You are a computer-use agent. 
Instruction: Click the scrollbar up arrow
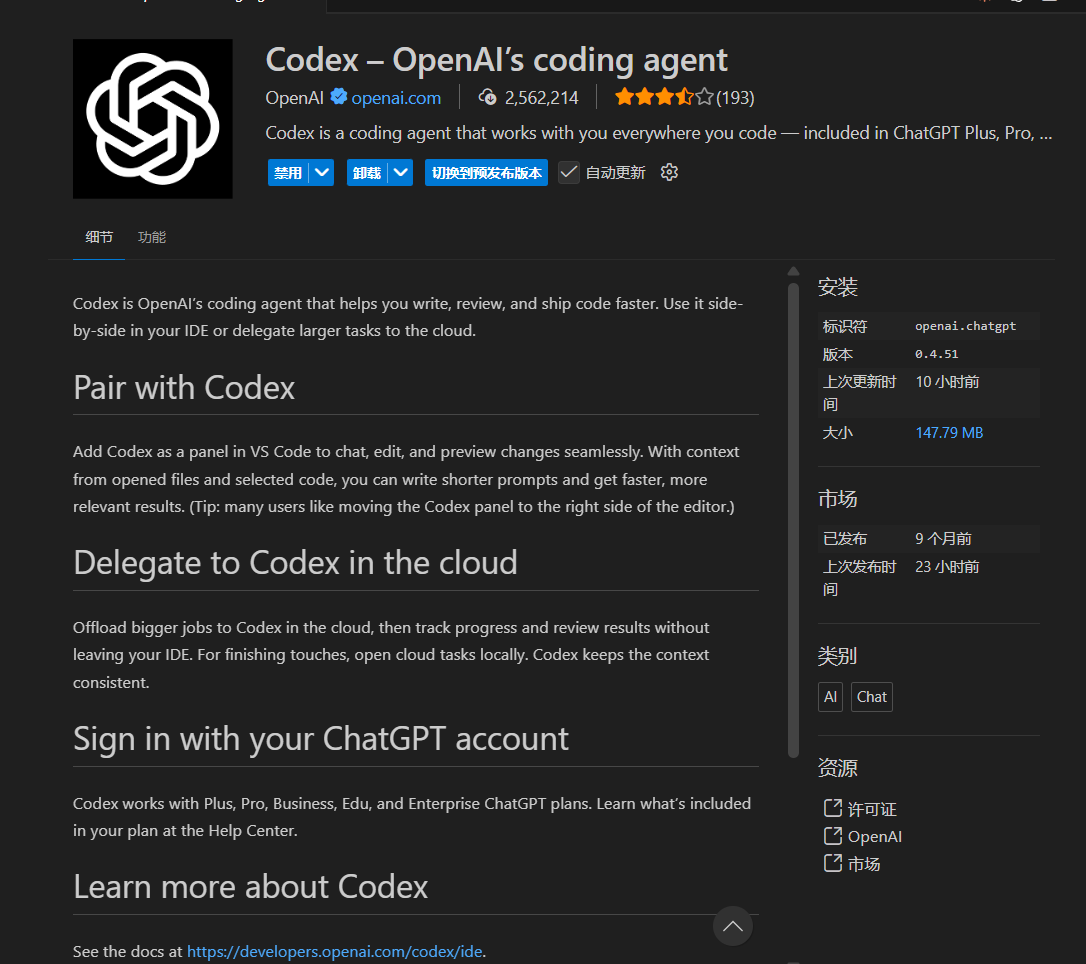point(794,271)
